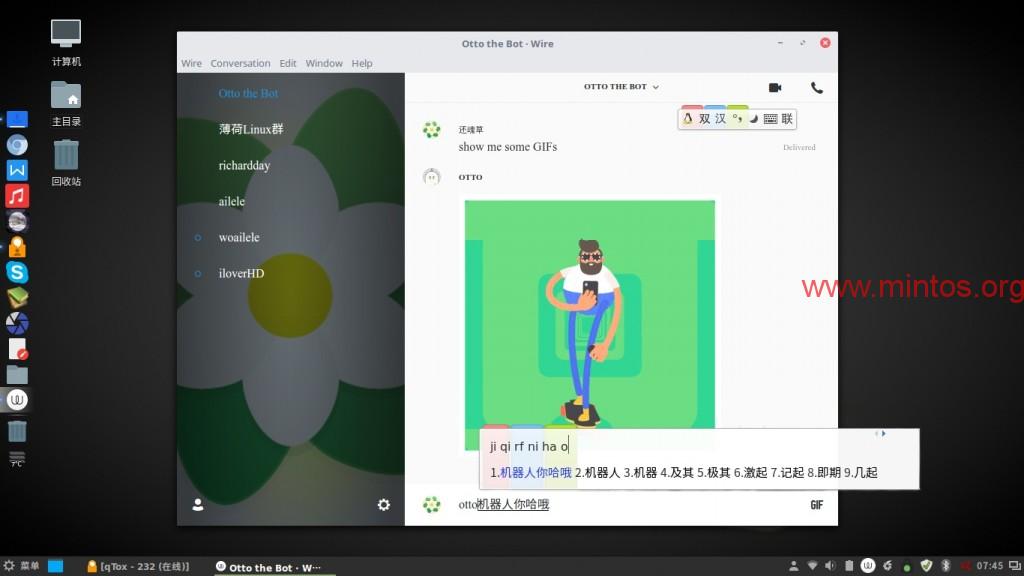Open the folder icon in the dock
This screenshot has width=1024, height=576.
17,374
